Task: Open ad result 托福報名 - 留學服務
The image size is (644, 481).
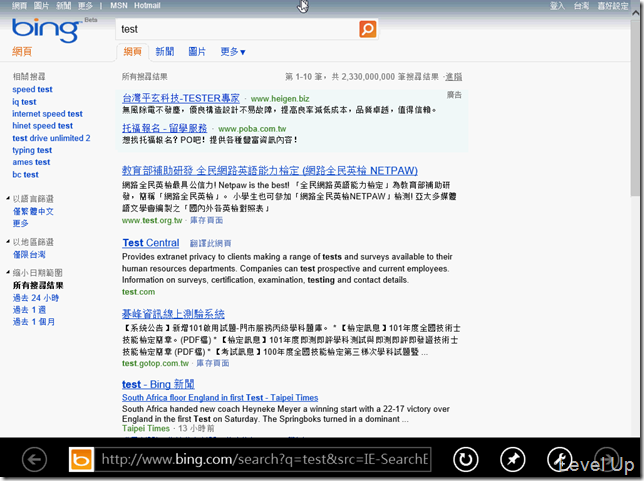Action: 164,128
